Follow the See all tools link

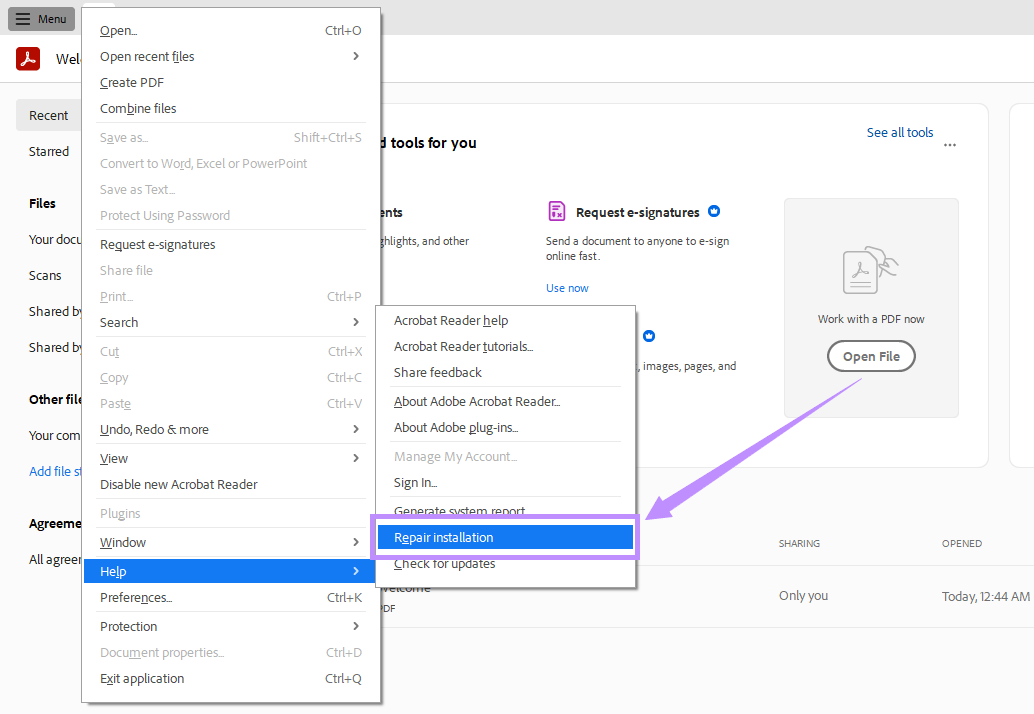pyautogui.click(x=900, y=132)
